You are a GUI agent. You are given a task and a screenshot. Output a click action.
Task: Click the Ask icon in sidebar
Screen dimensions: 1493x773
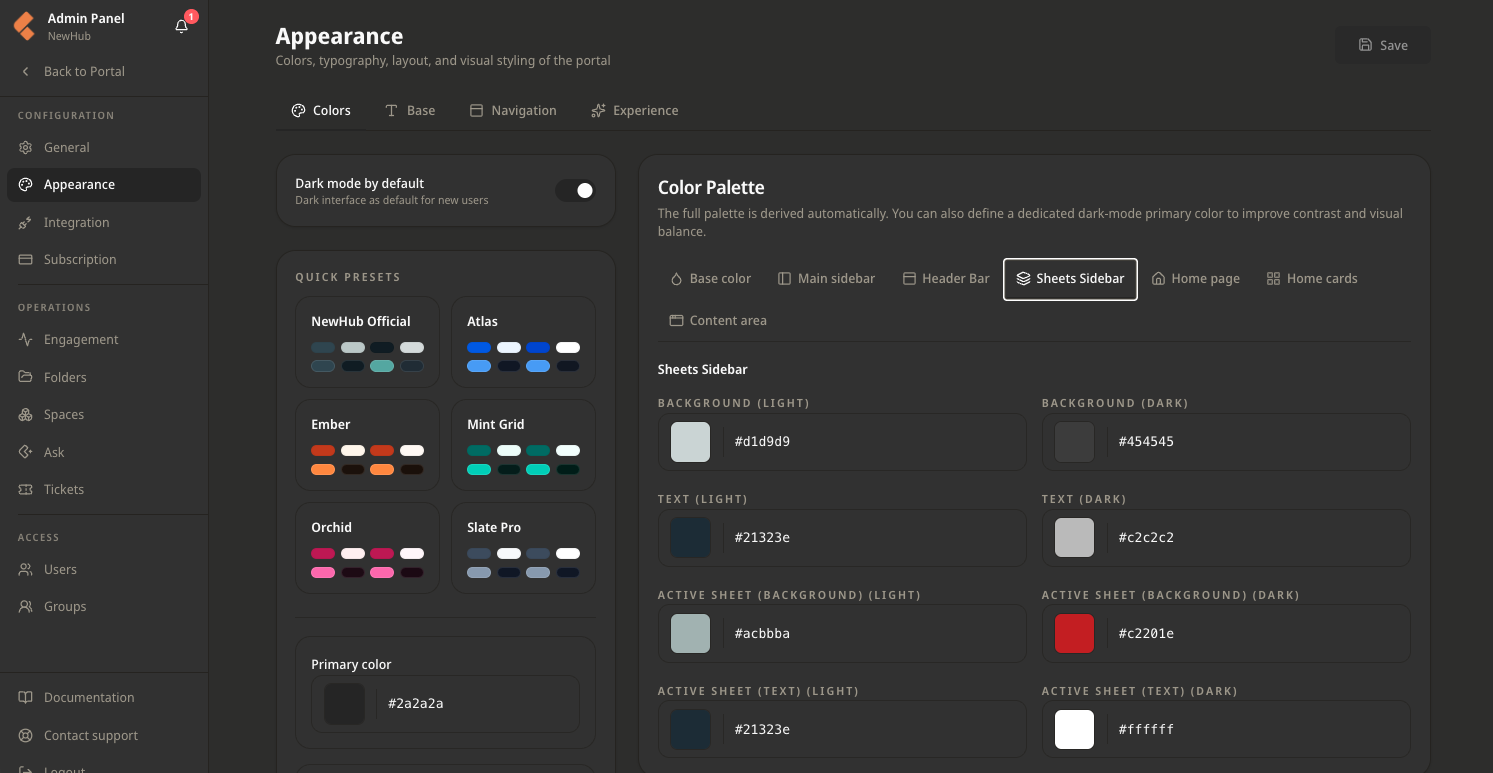(26, 453)
